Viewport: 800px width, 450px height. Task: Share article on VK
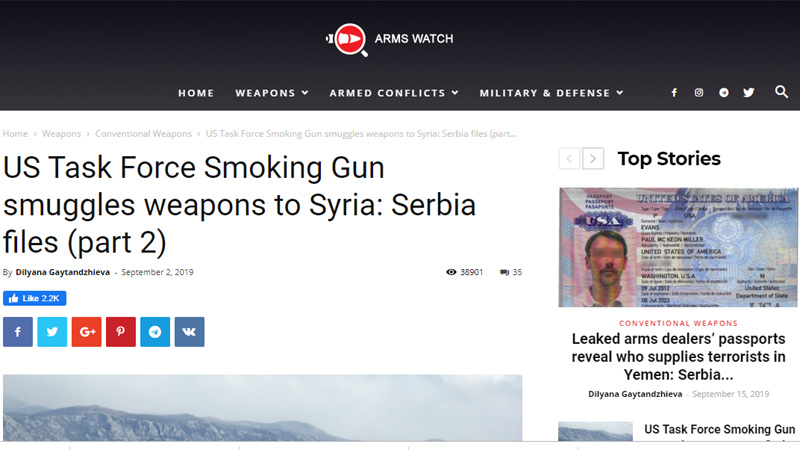pyautogui.click(x=189, y=332)
